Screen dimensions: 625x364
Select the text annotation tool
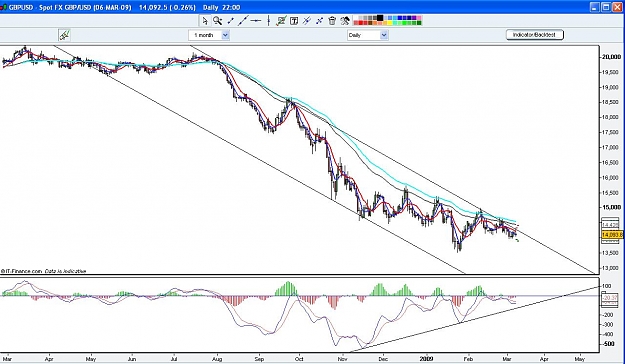point(294,21)
